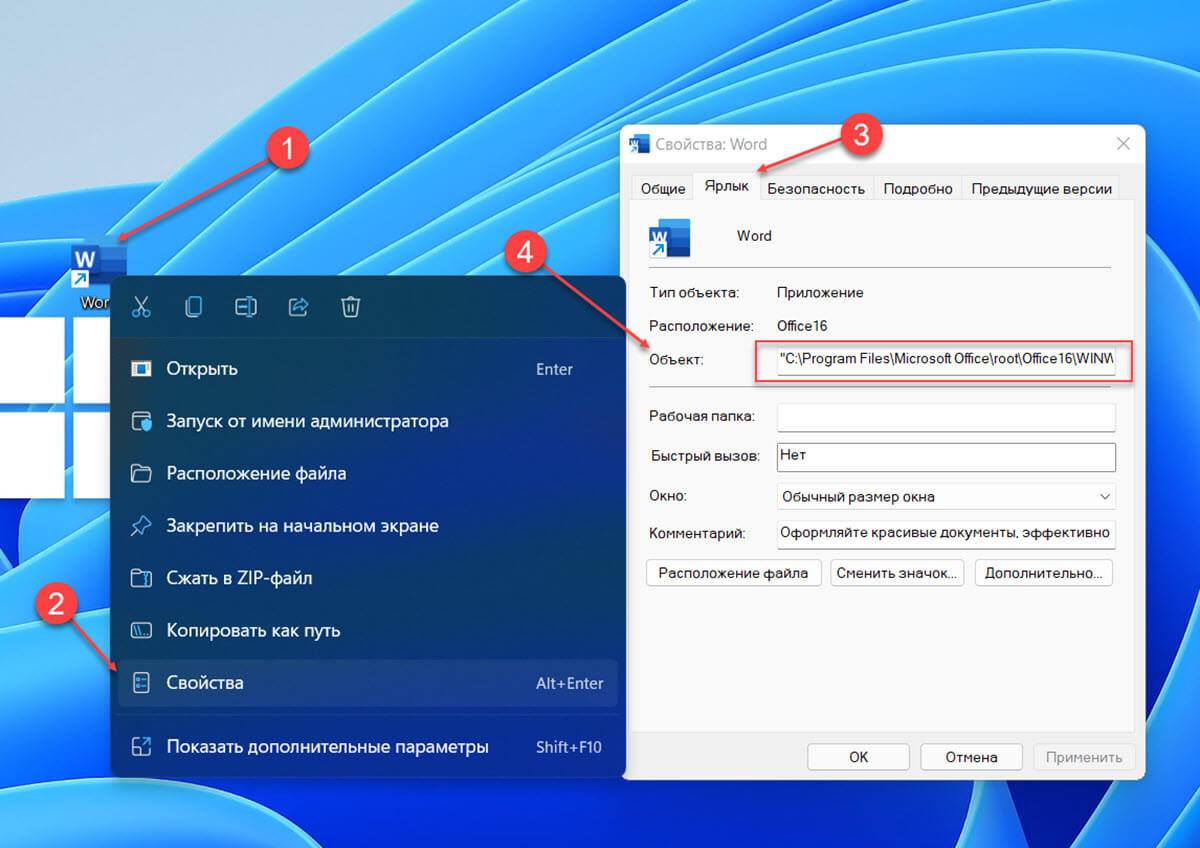Select the Word shortcut icon on the desktop

click(x=99, y=264)
